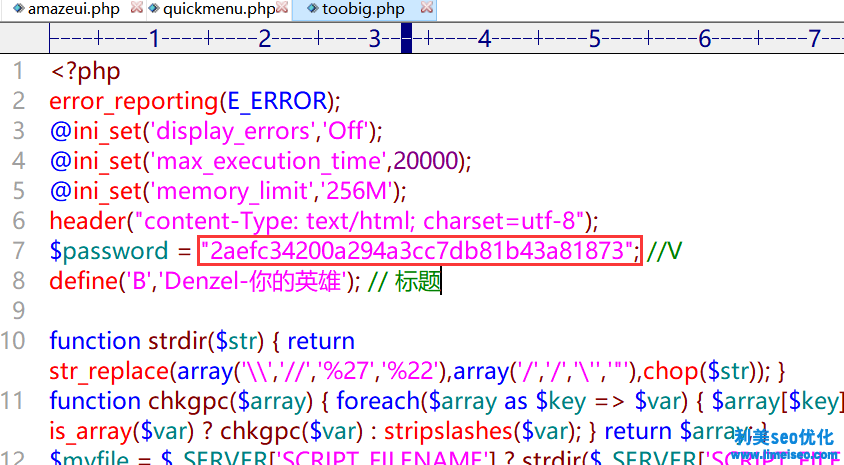
Task: Click line number 3
Action: [x=18, y=131]
